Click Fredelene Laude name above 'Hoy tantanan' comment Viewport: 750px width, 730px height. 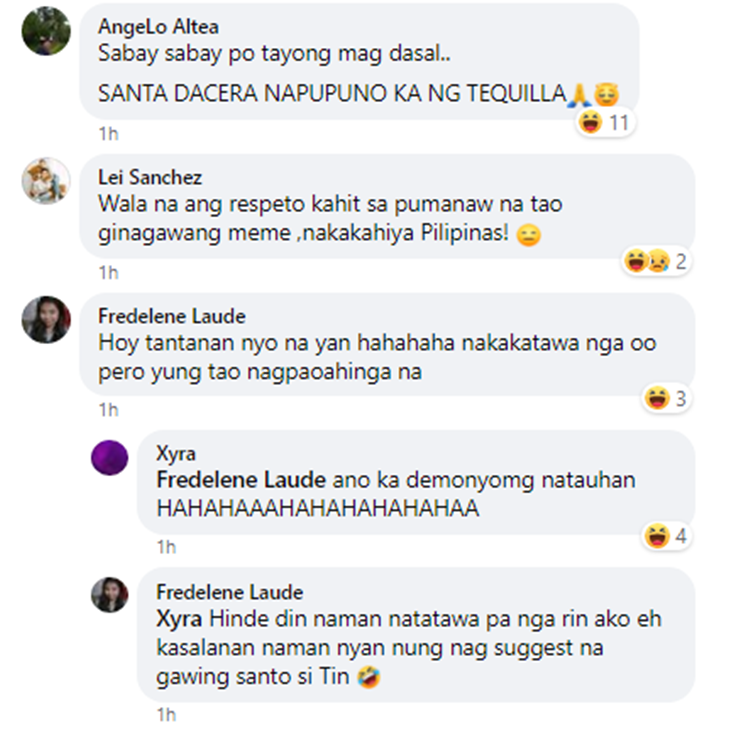pos(172,316)
